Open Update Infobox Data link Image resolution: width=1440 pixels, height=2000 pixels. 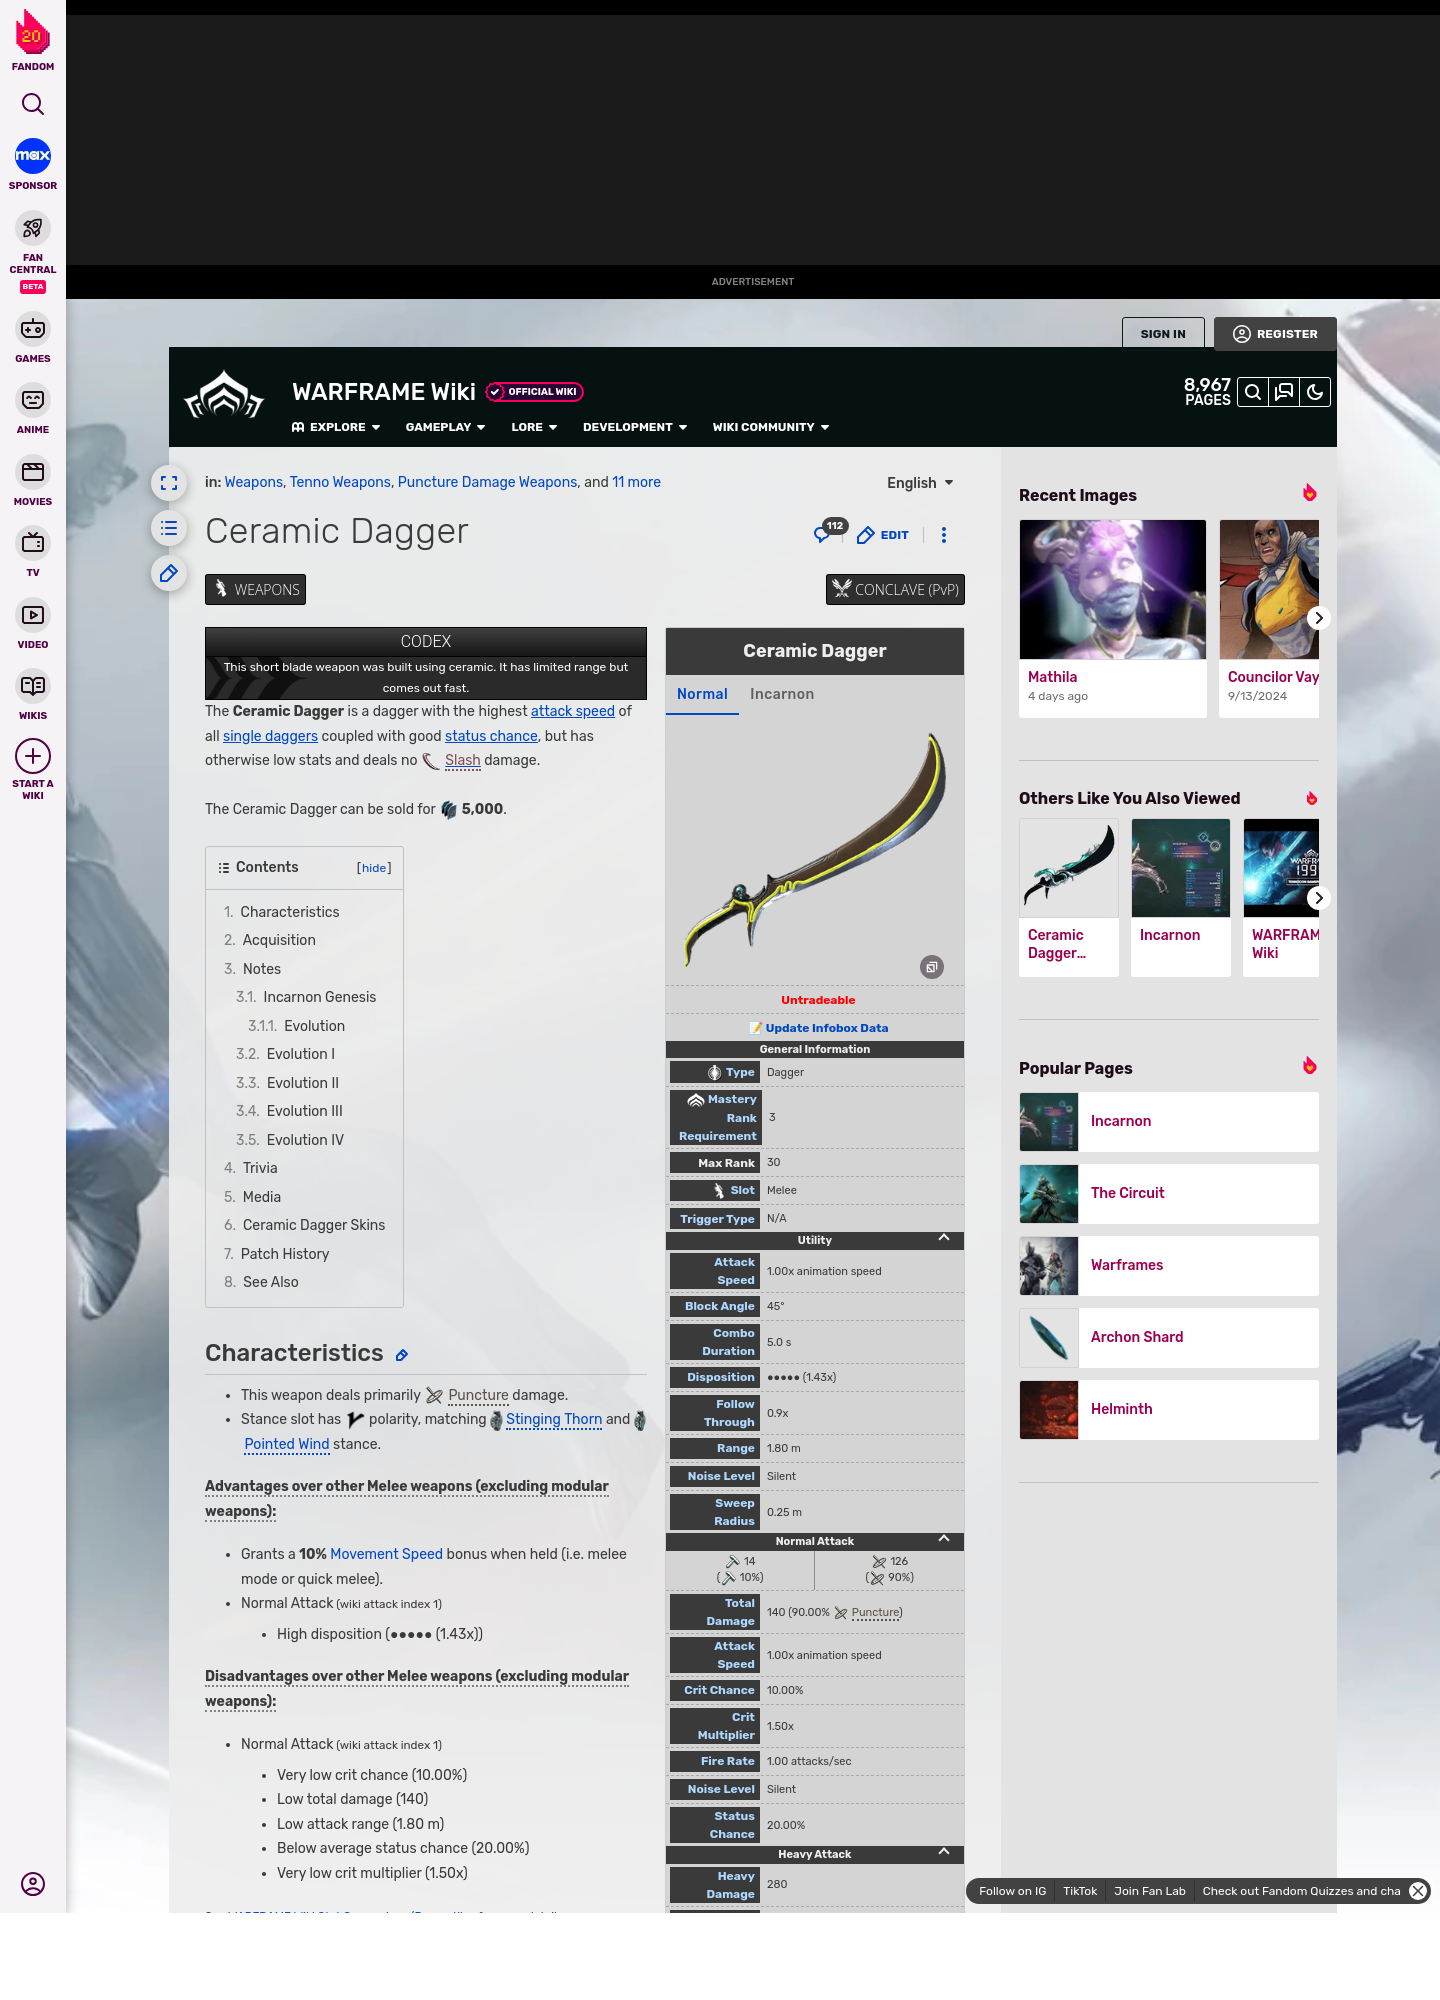click(826, 1028)
